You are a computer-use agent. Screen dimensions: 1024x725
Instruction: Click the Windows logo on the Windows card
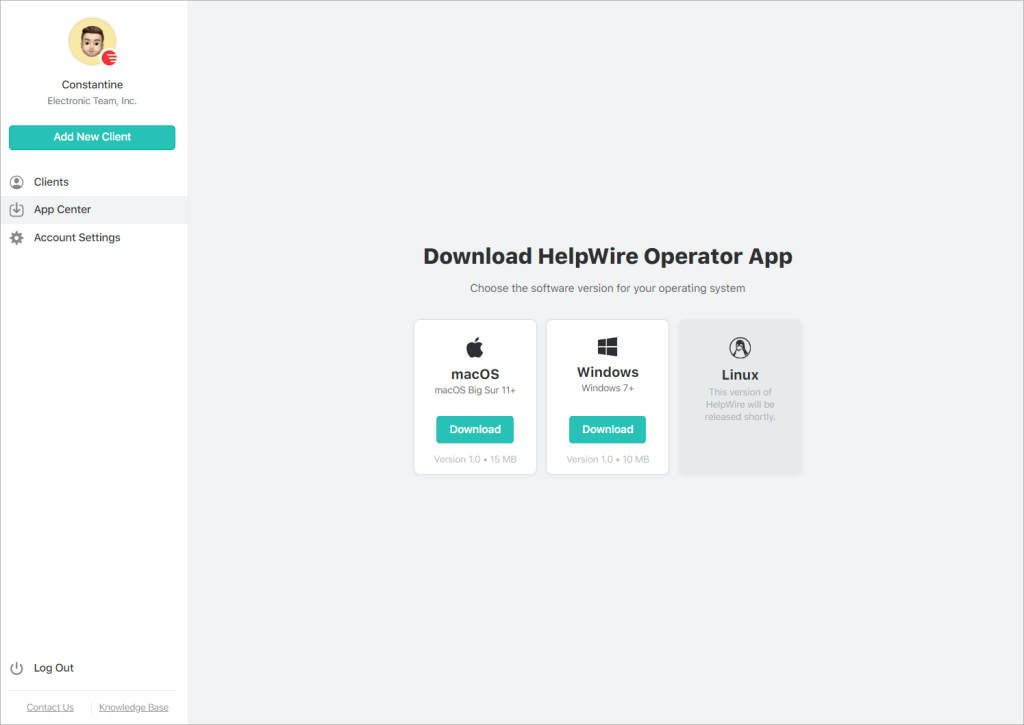(607, 344)
